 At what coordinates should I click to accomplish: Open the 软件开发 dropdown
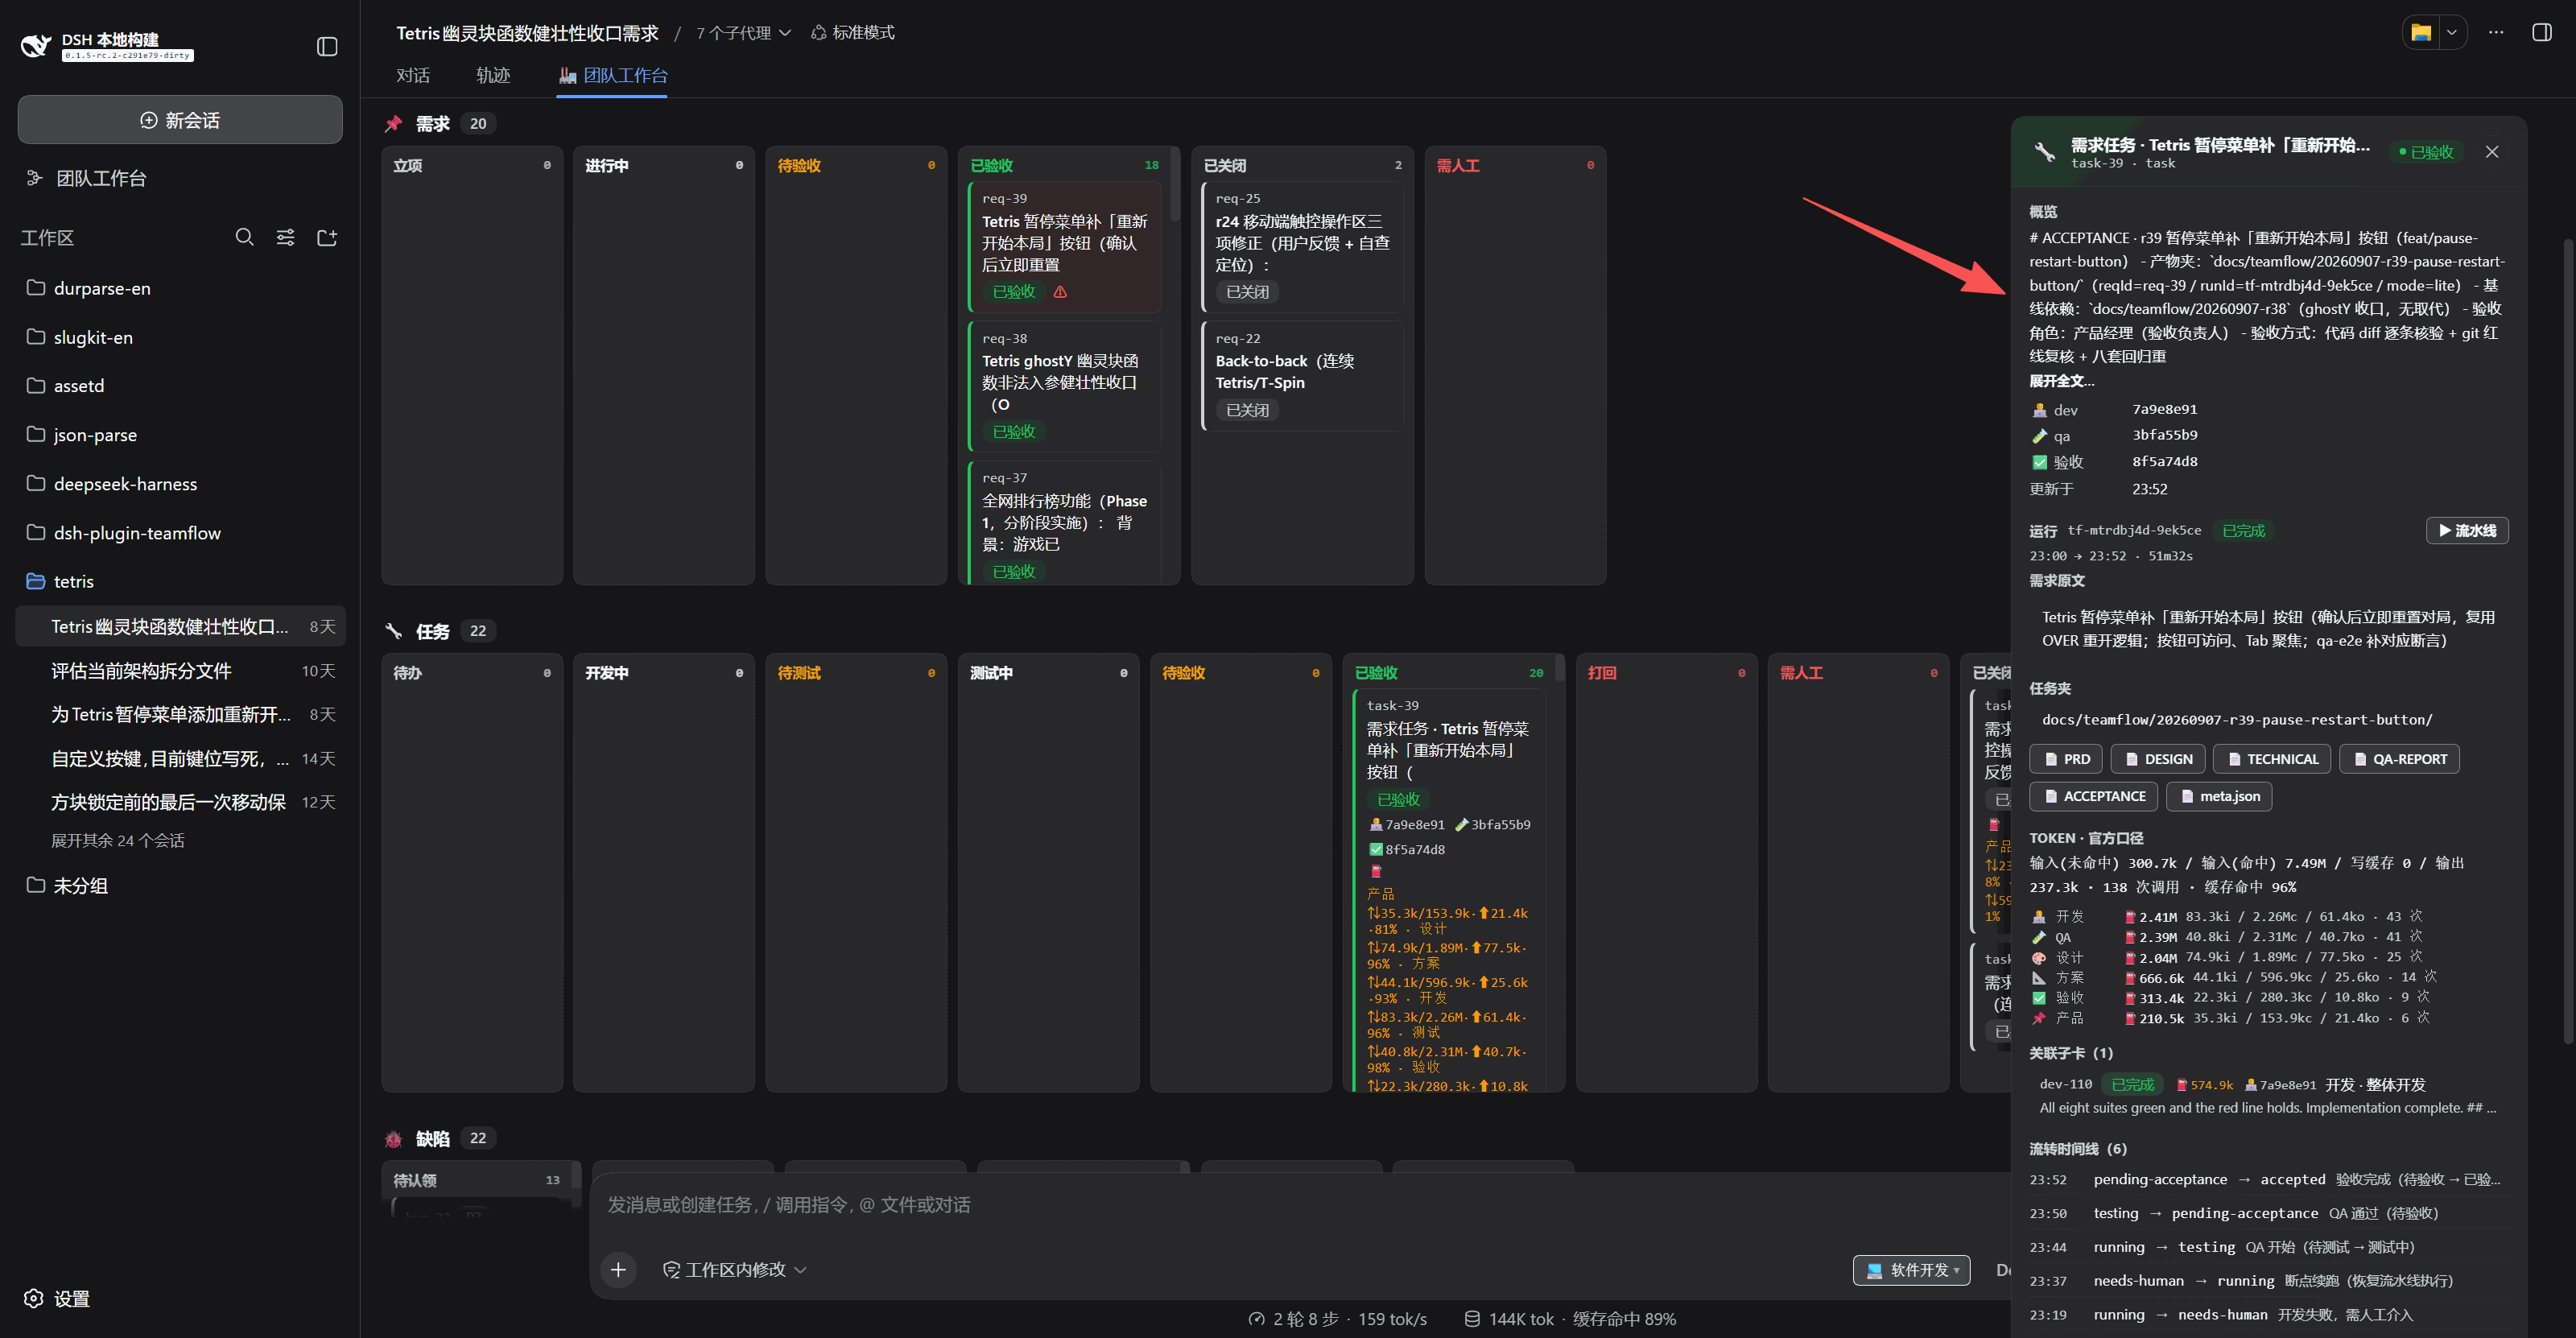(x=1911, y=1270)
